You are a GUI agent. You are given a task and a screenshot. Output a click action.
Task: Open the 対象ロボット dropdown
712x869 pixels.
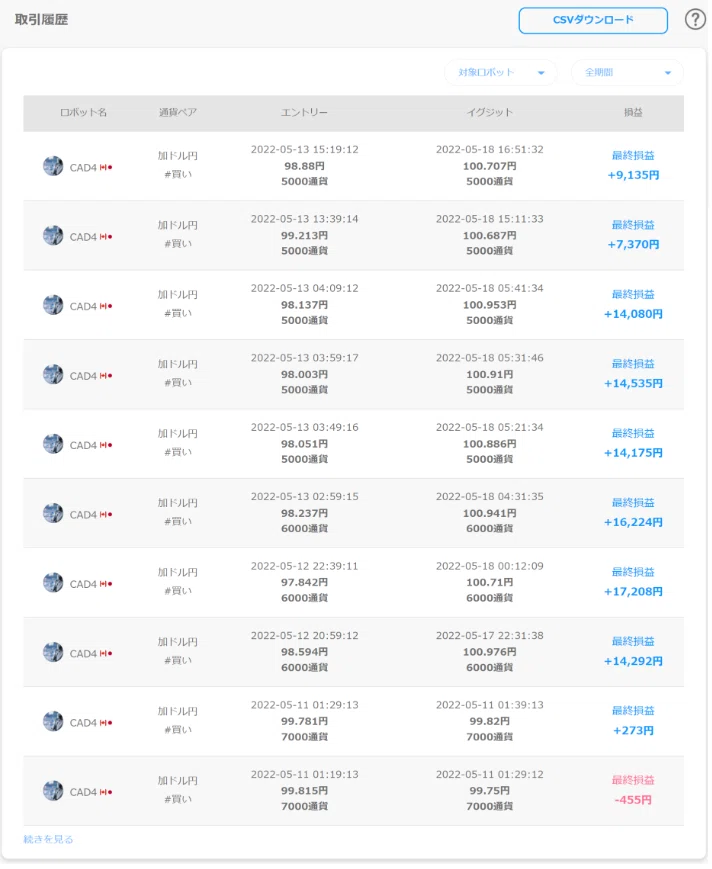500,73
